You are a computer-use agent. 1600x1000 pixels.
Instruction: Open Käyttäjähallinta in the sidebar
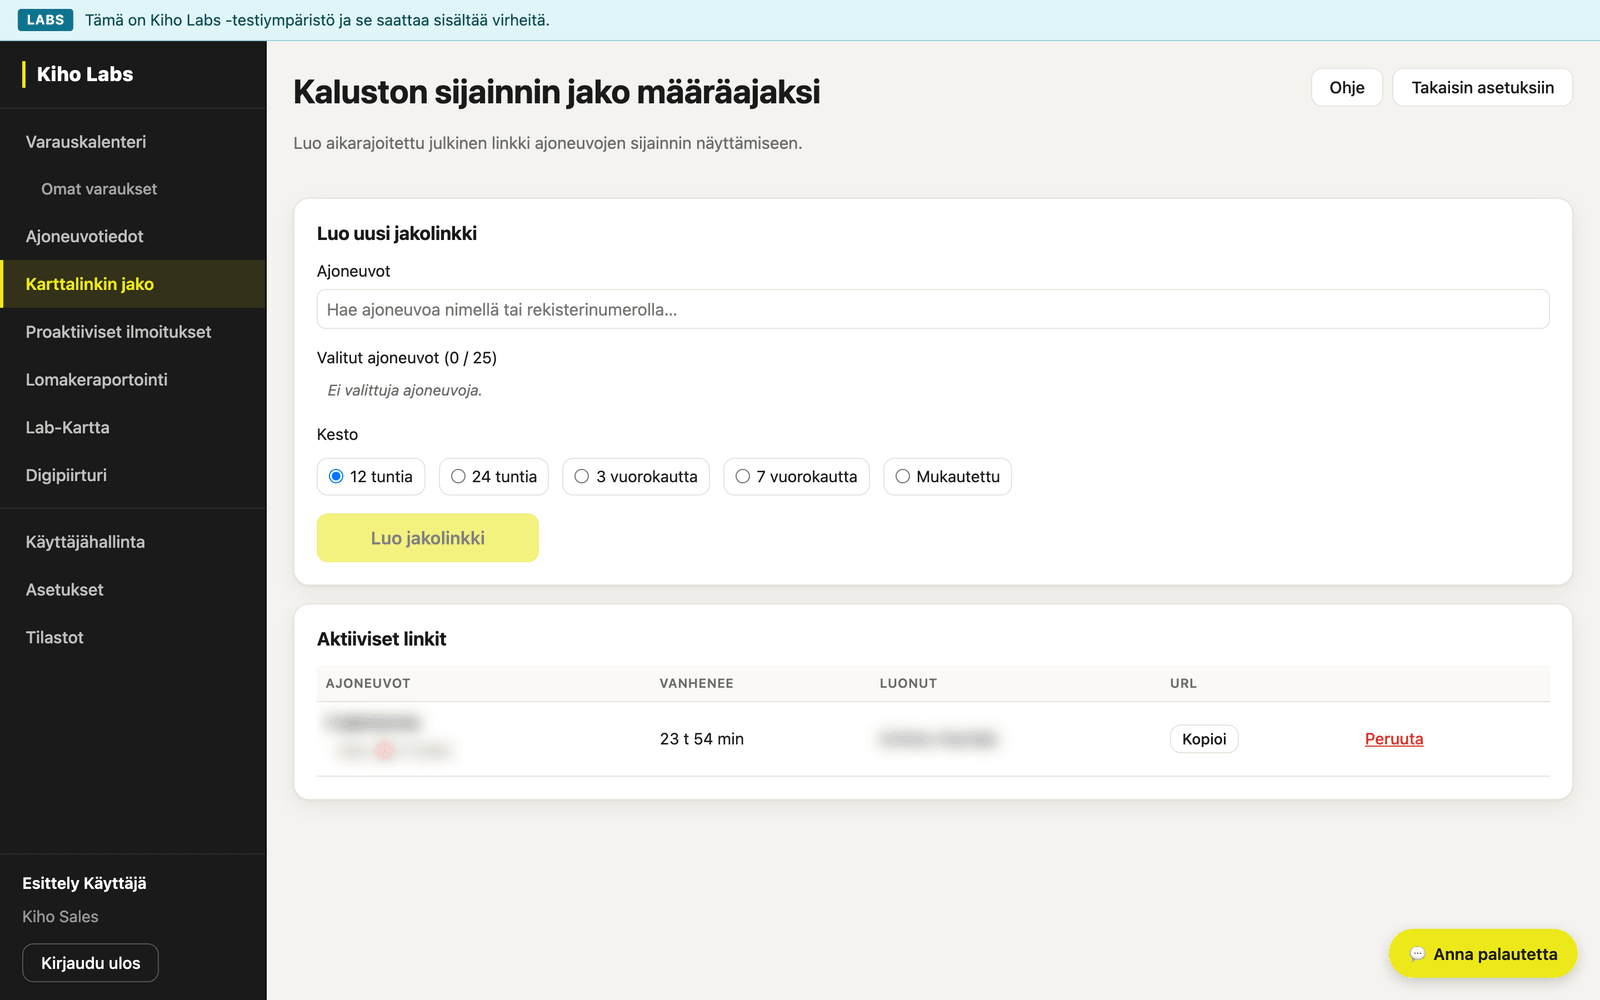tap(133, 542)
